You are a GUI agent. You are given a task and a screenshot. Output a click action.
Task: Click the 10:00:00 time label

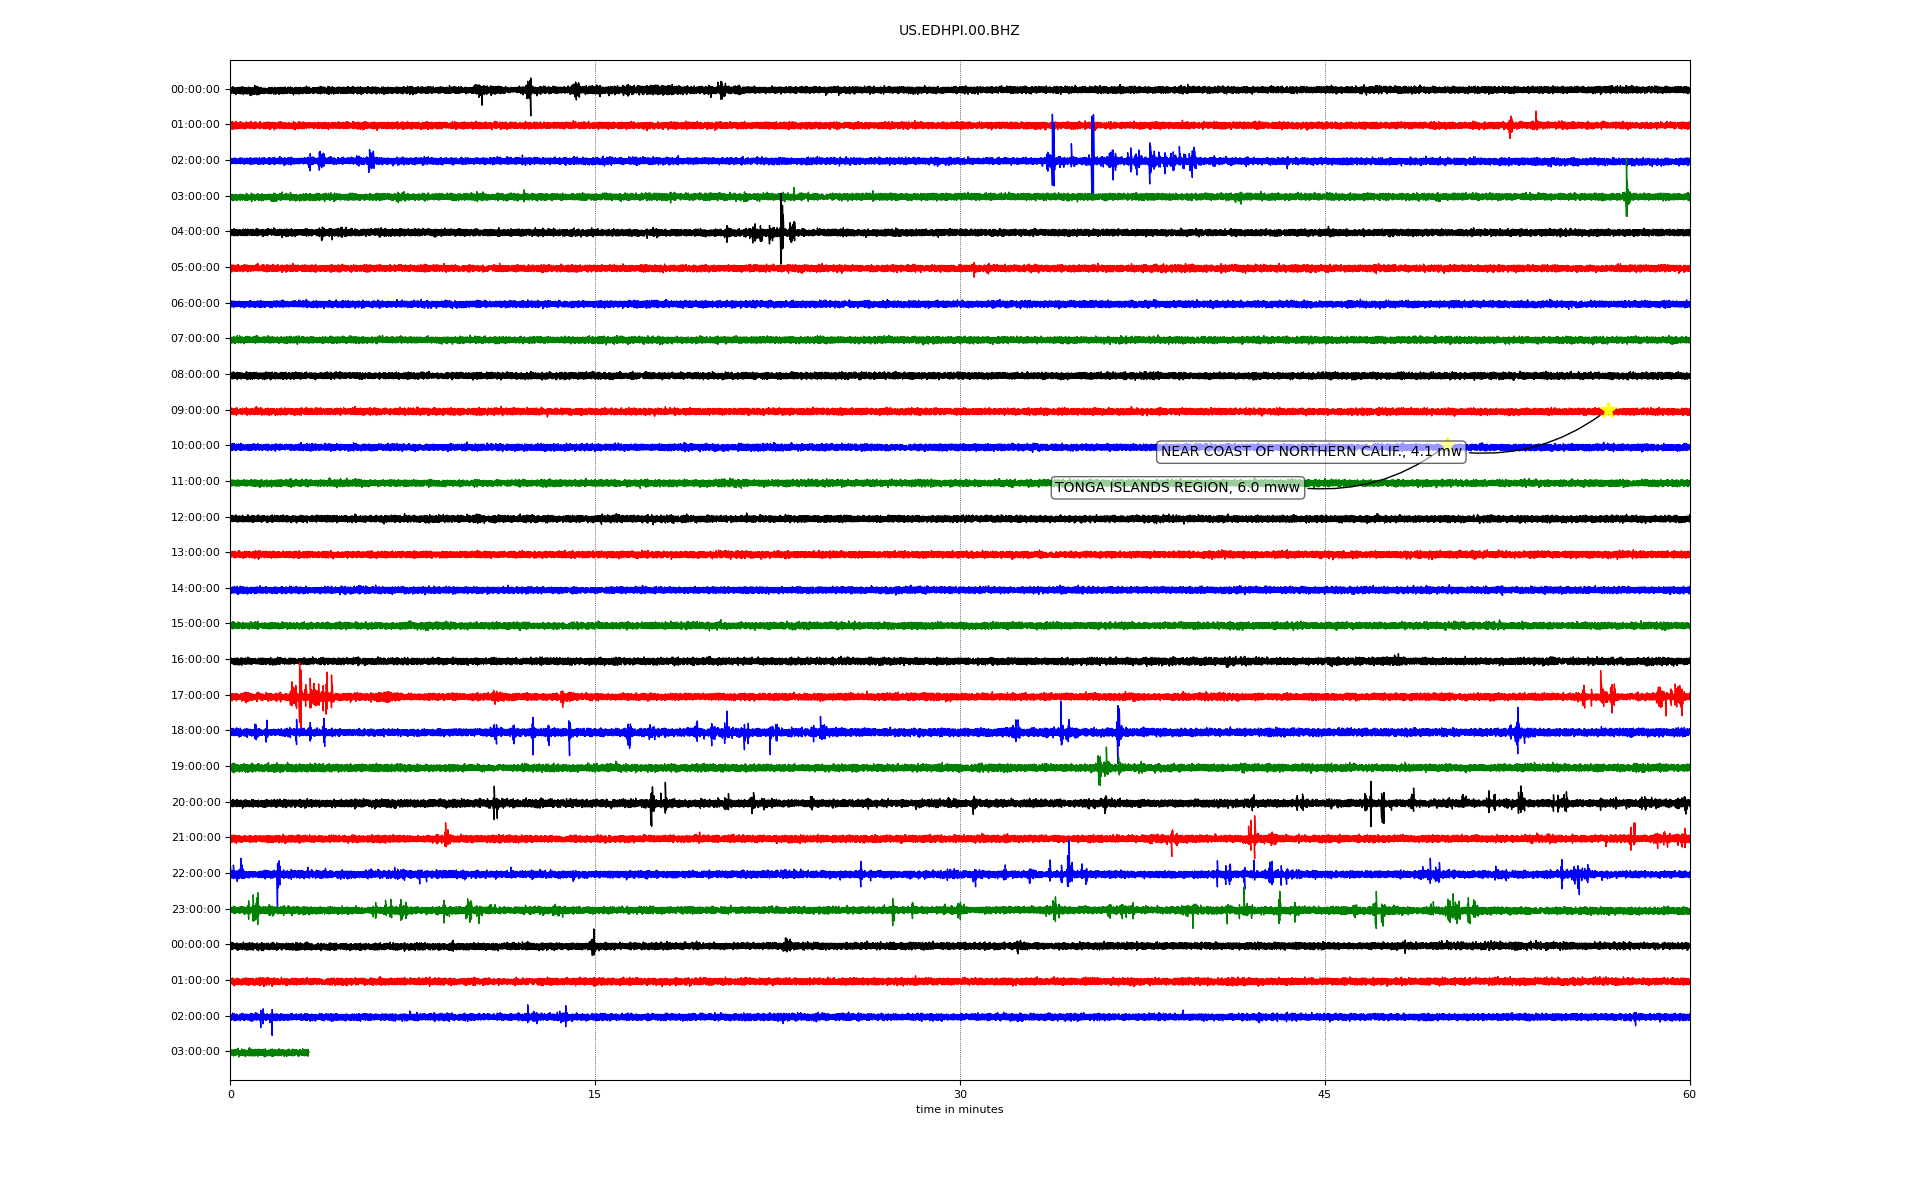click(195, 446)
